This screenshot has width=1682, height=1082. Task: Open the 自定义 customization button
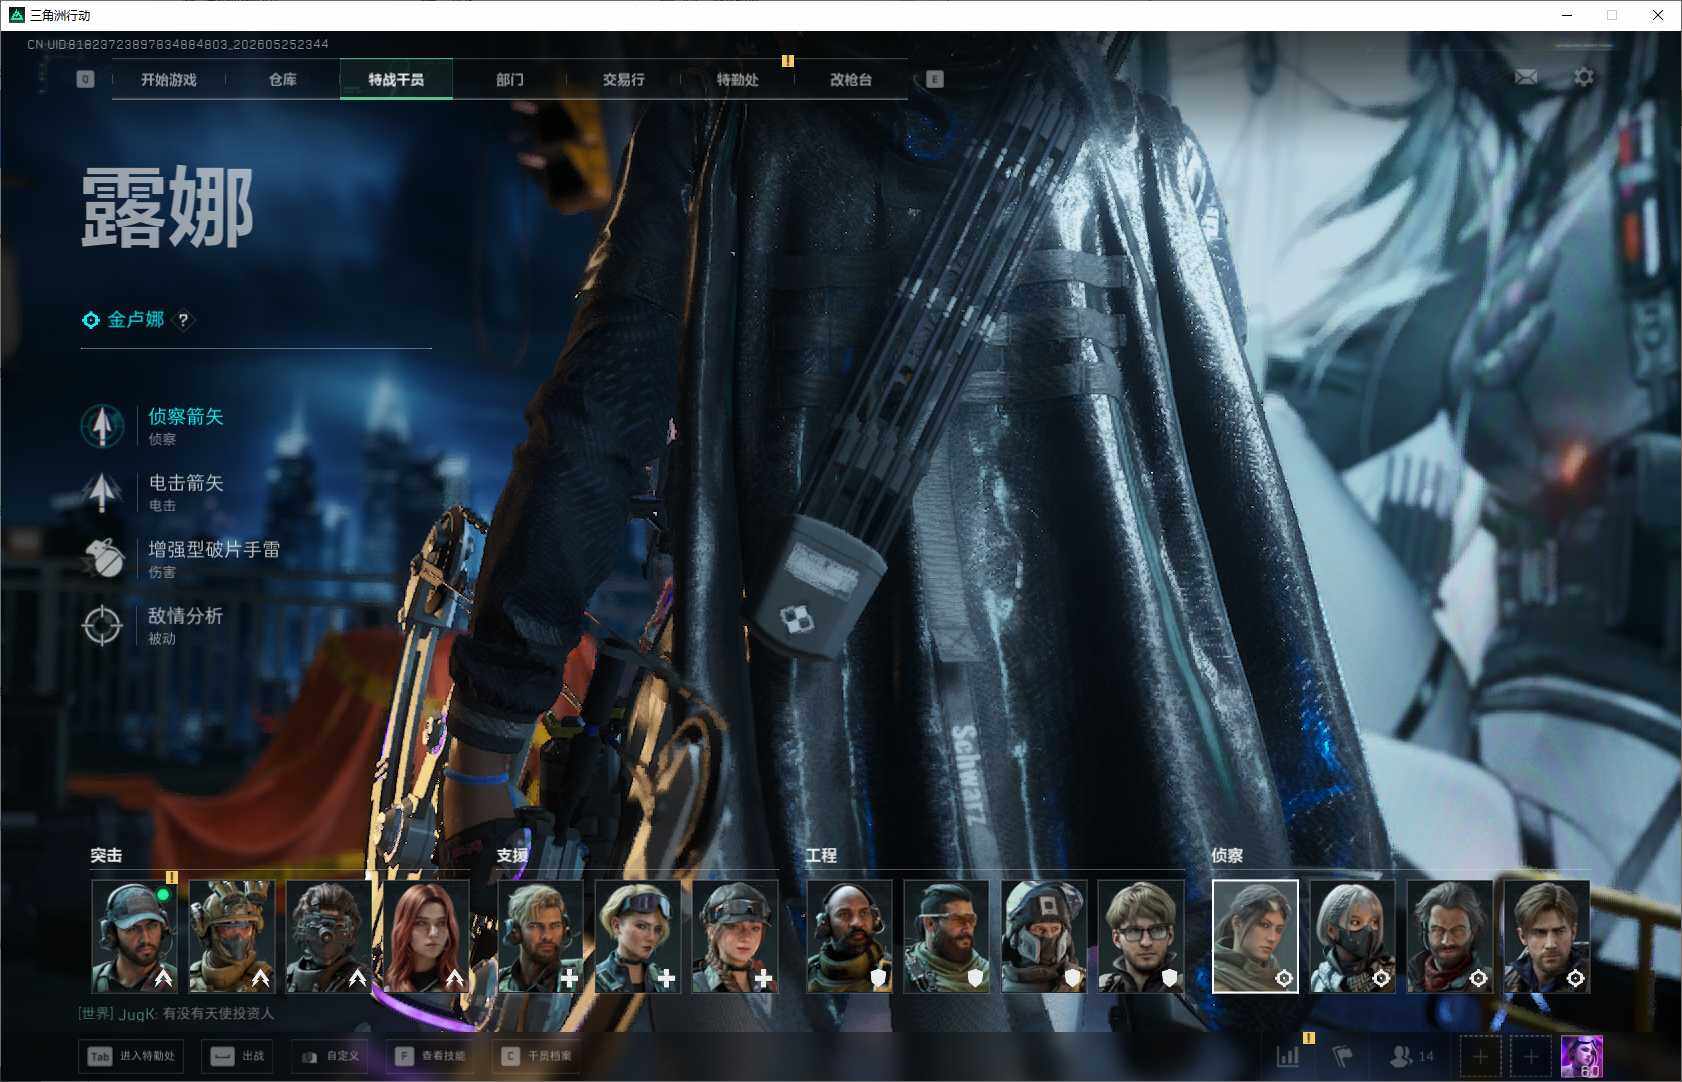[x=330, y=1056]
